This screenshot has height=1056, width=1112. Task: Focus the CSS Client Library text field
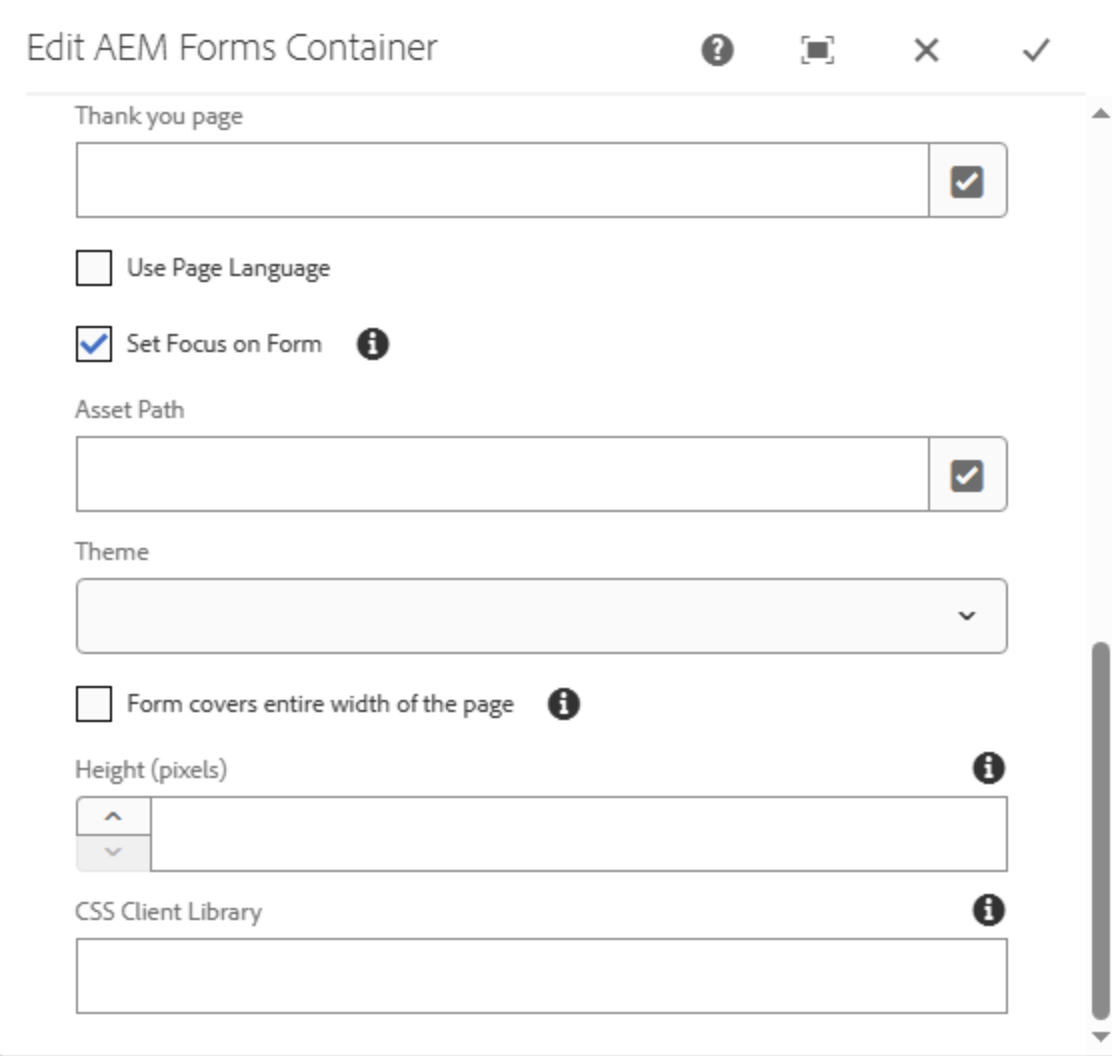pos(542,976)
